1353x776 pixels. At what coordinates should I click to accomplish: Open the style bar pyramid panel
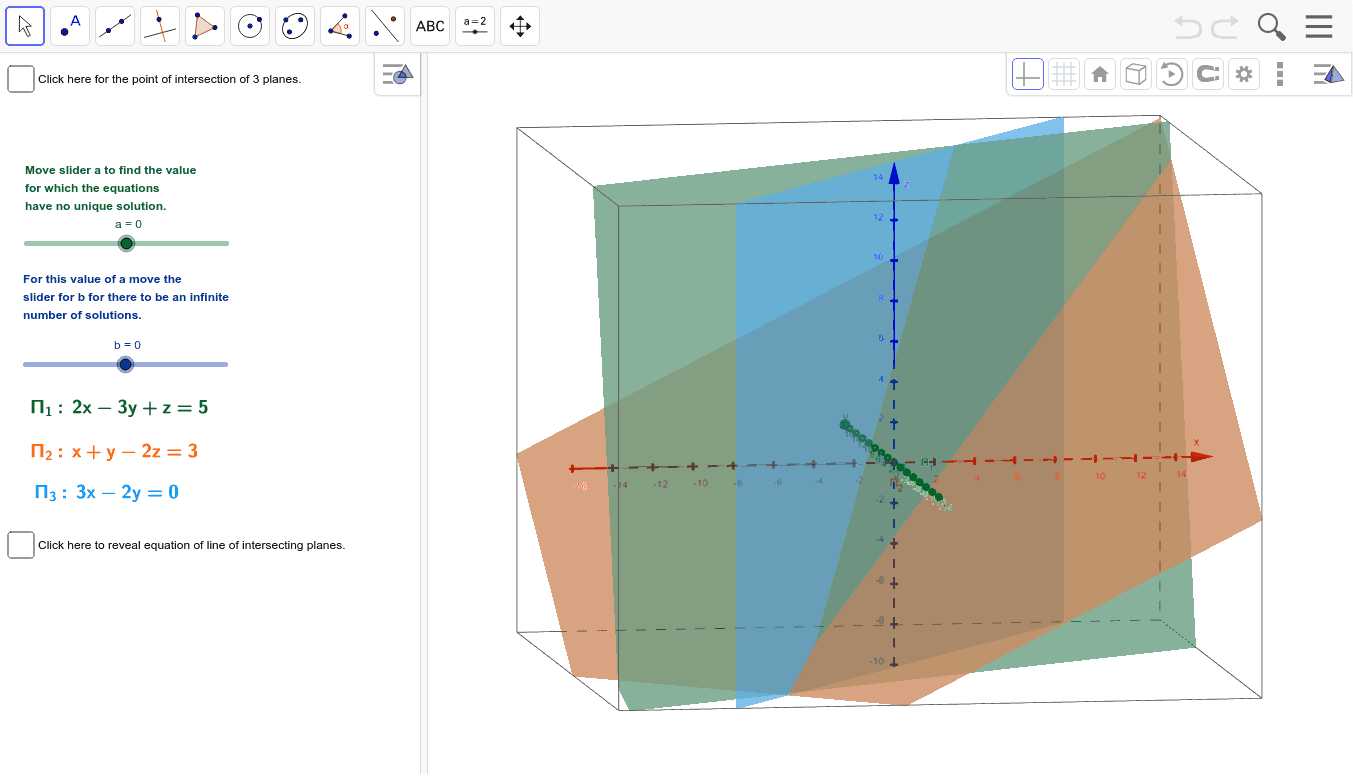point(1330,73)
